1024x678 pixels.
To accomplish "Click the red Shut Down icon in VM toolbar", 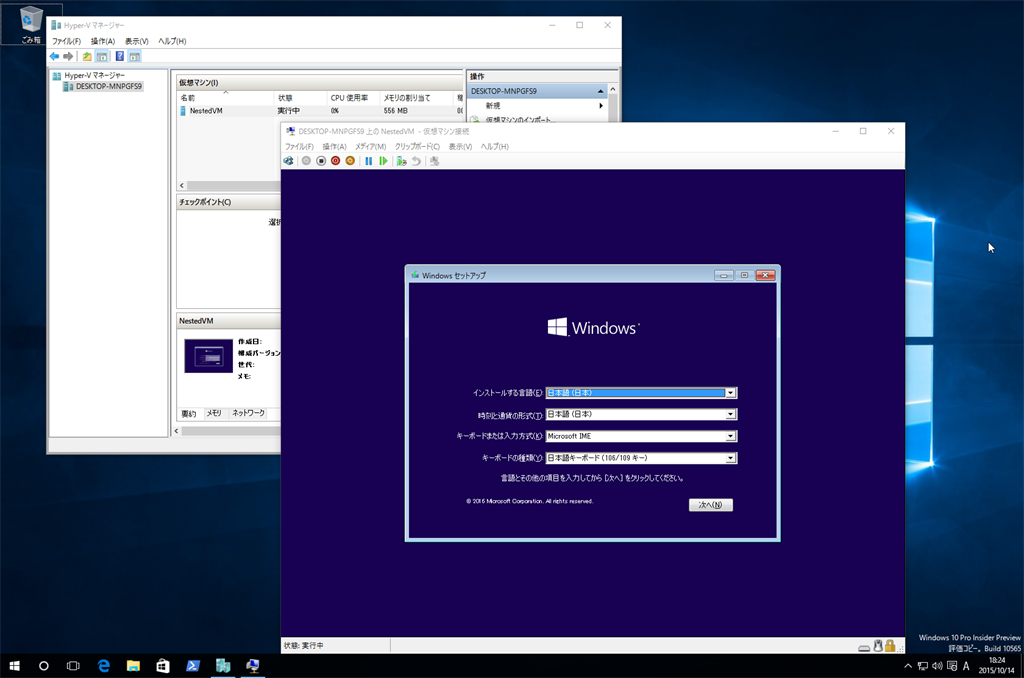I will tap(336, 161).
